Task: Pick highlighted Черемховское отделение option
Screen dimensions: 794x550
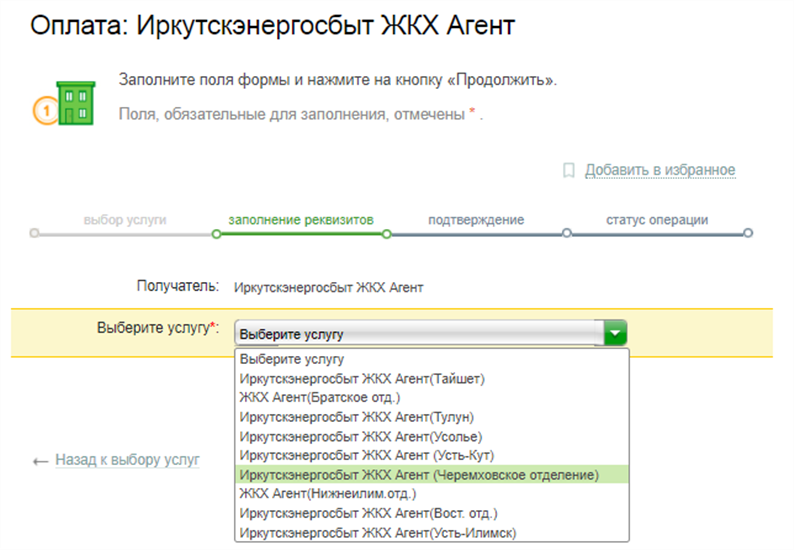Action: click(432, 475)
